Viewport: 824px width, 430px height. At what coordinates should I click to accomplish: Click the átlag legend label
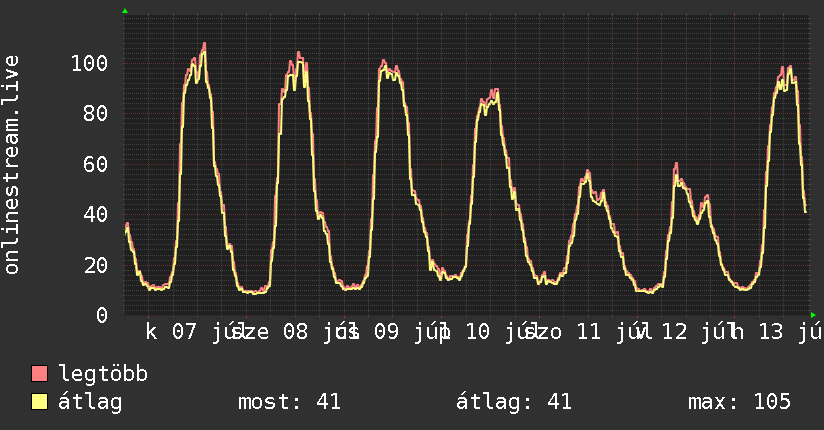point(90,402)
